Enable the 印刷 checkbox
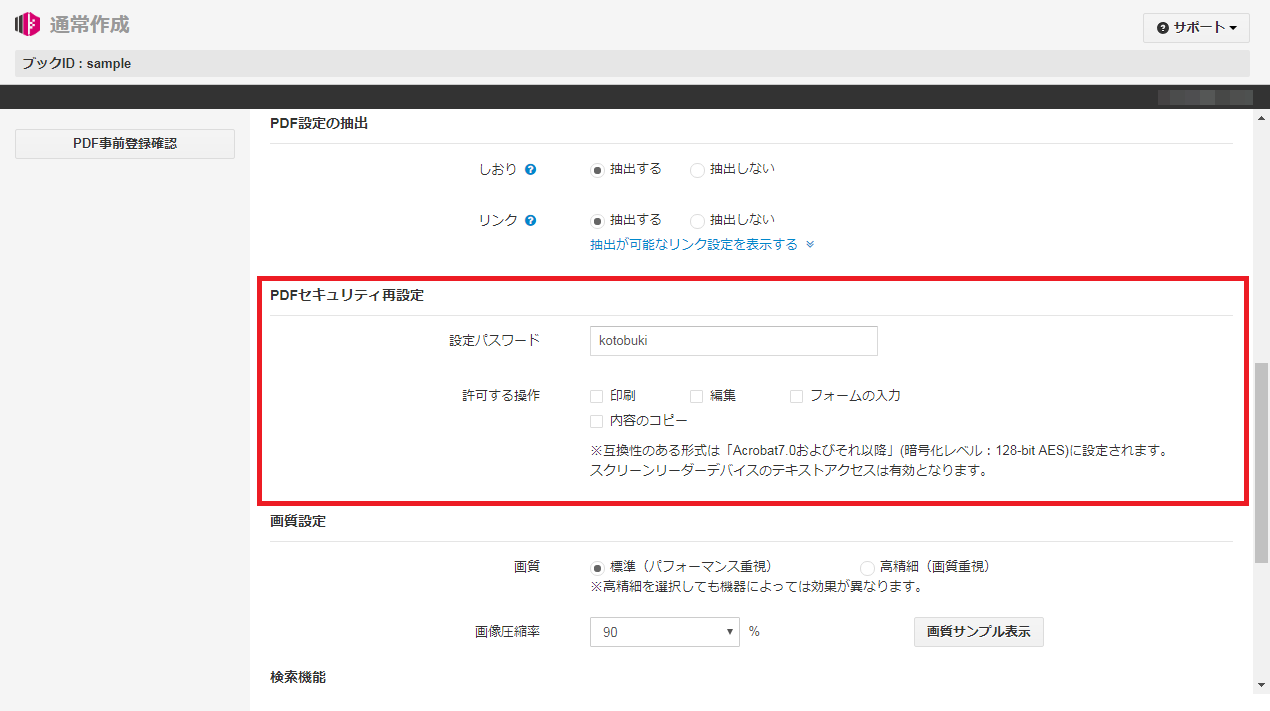Viewport: 1270px width, 711px height. tap(597, 396)
